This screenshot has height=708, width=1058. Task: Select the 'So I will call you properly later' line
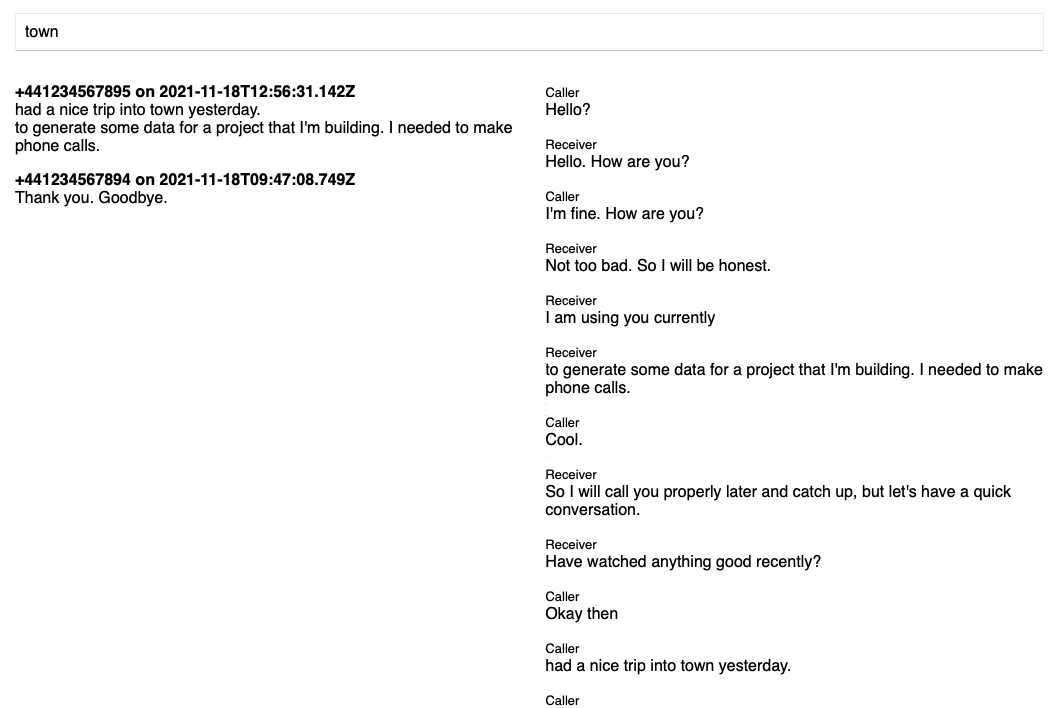click(x=778, y=501)
